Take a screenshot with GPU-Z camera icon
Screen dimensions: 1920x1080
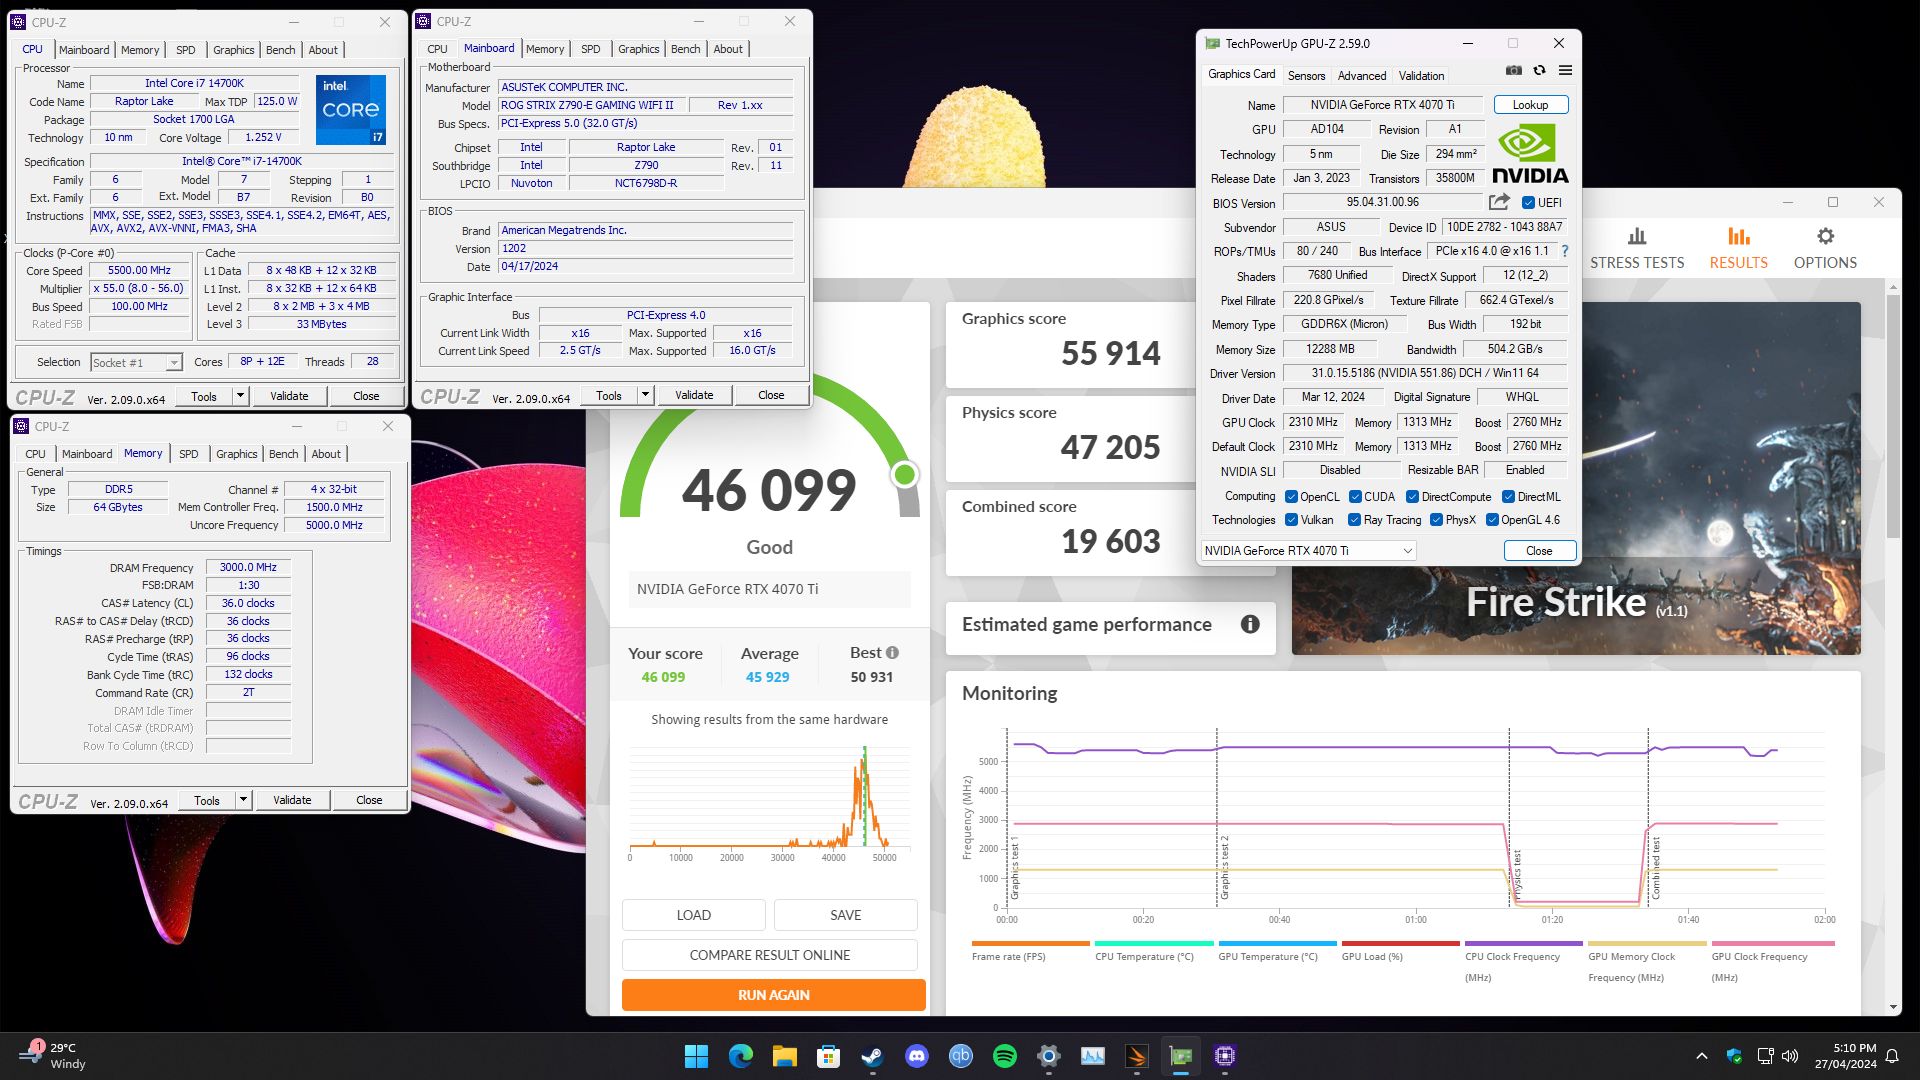pos(1513,71)
